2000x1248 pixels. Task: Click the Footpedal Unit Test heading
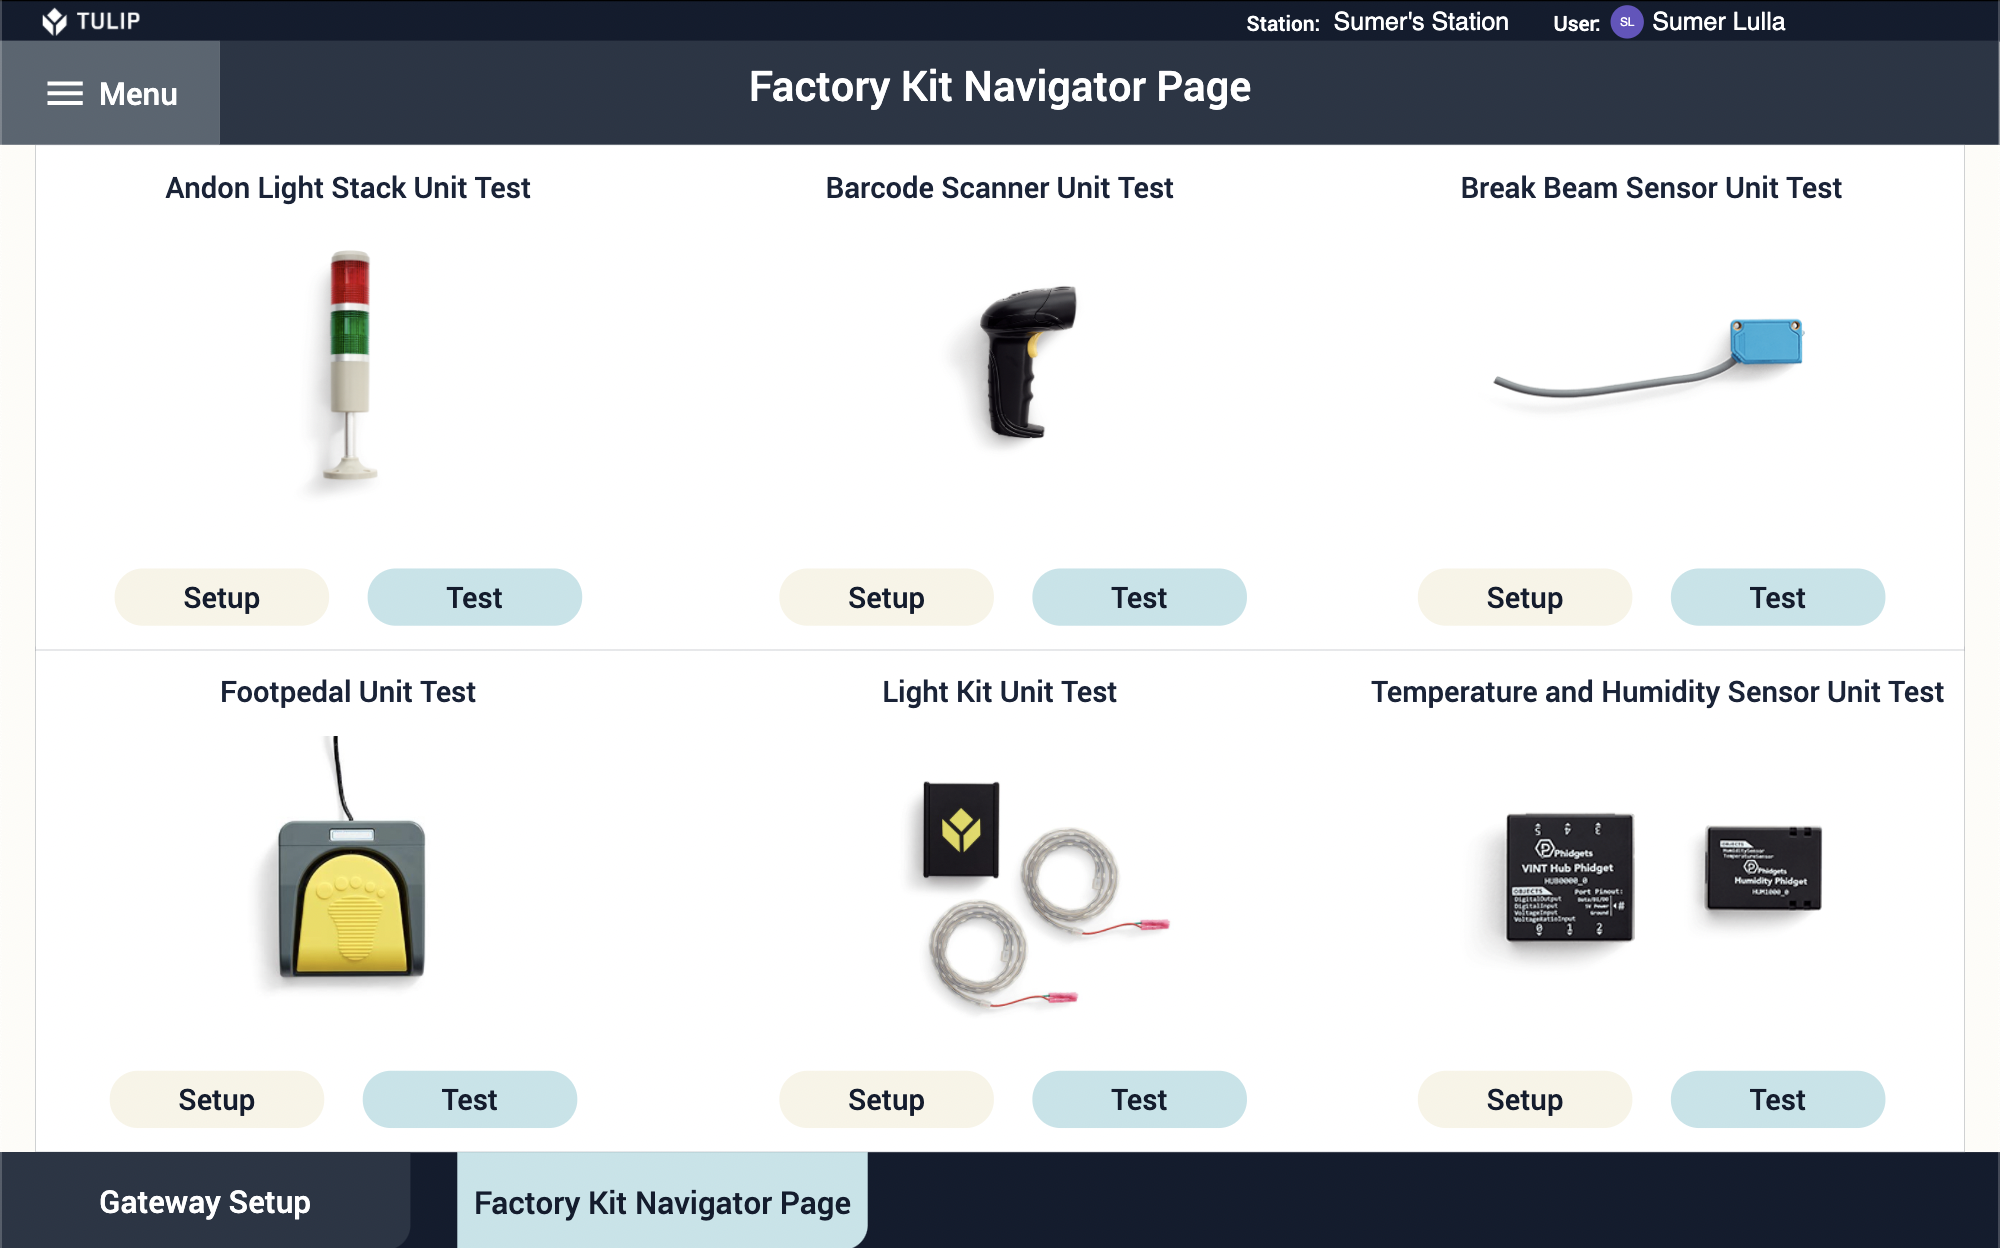click(348, 692)
